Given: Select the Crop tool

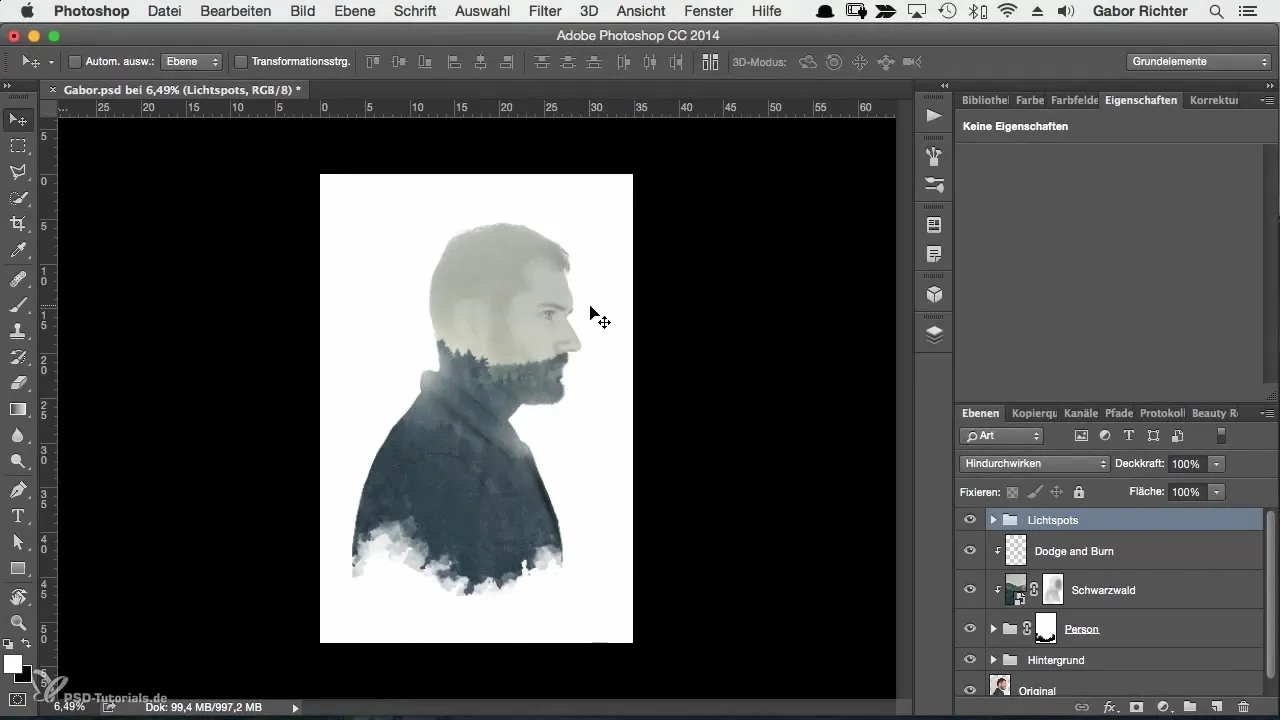Looking at the screenshot, I should tap(18, 224).
